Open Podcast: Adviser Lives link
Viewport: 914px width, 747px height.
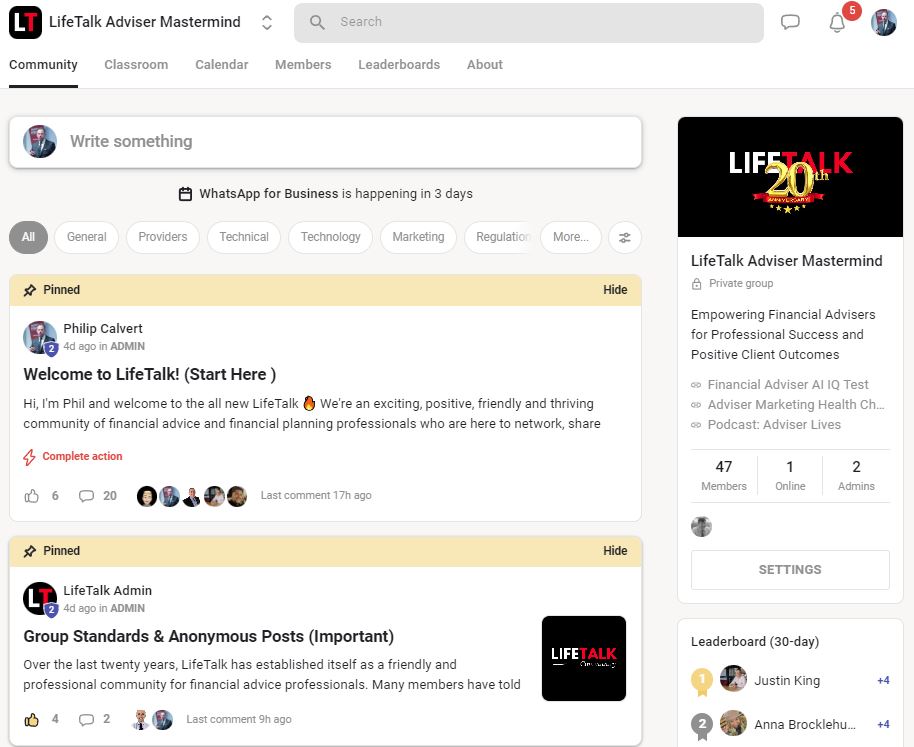click(774, 425)
